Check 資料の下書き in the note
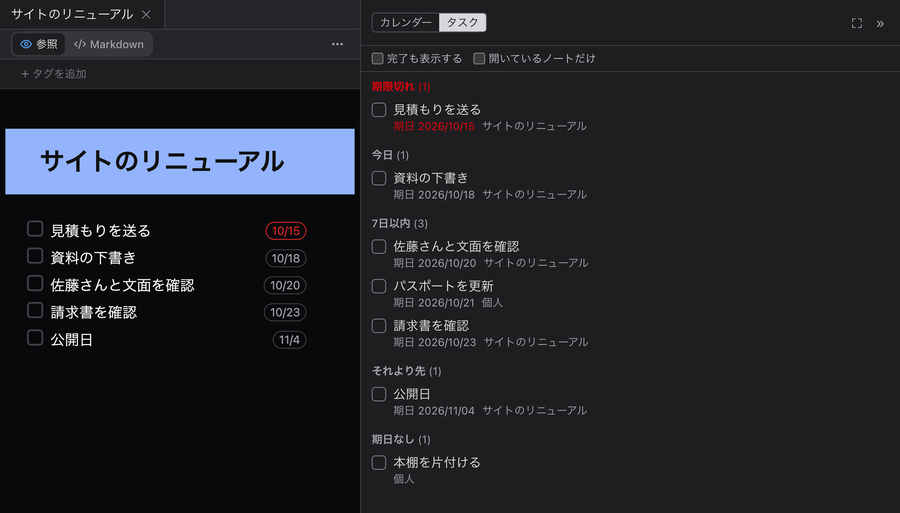Image resolution: width=900 pixels, height=513 pixels. 35,256
